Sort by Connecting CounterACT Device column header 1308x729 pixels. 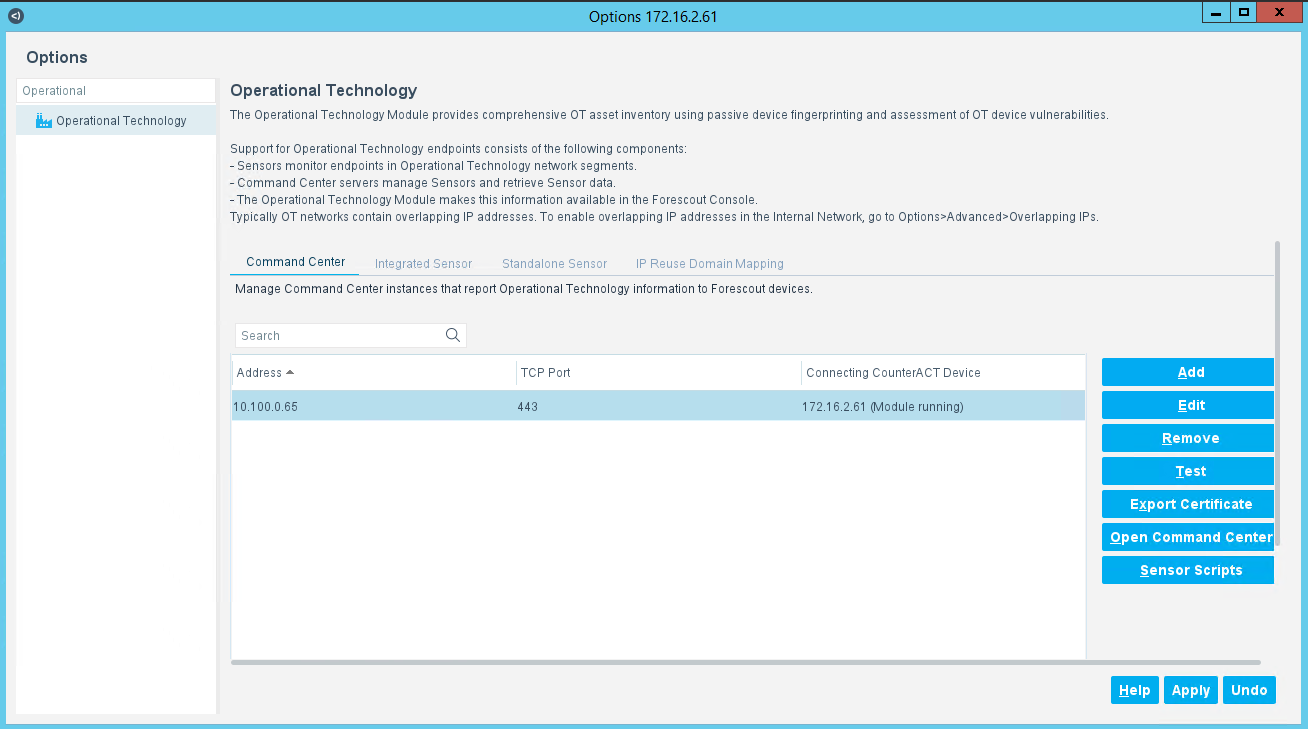point(943,373)
